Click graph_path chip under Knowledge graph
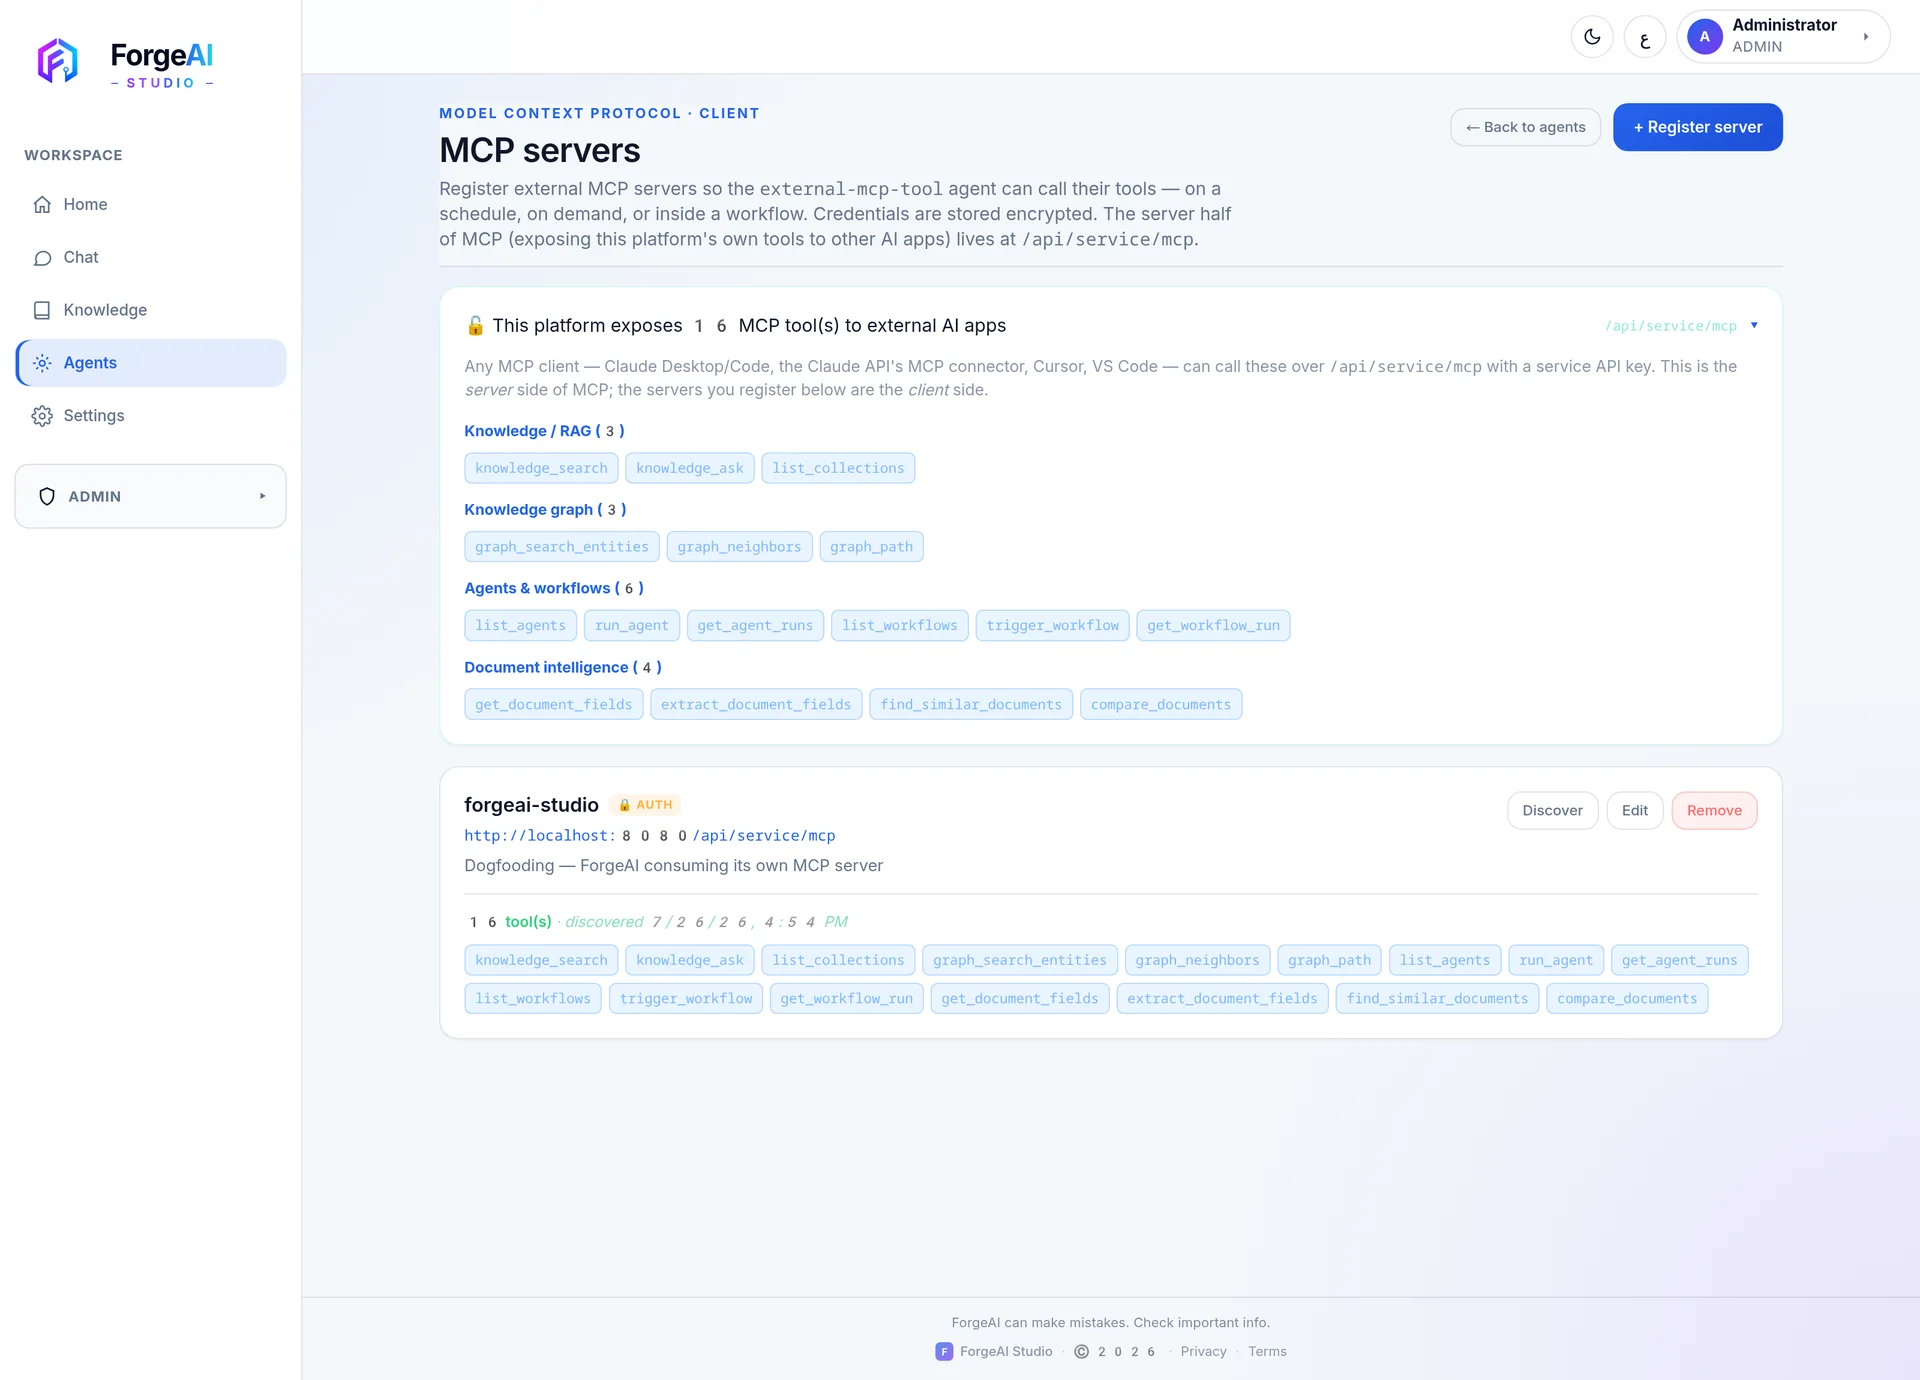 [871, 547]
